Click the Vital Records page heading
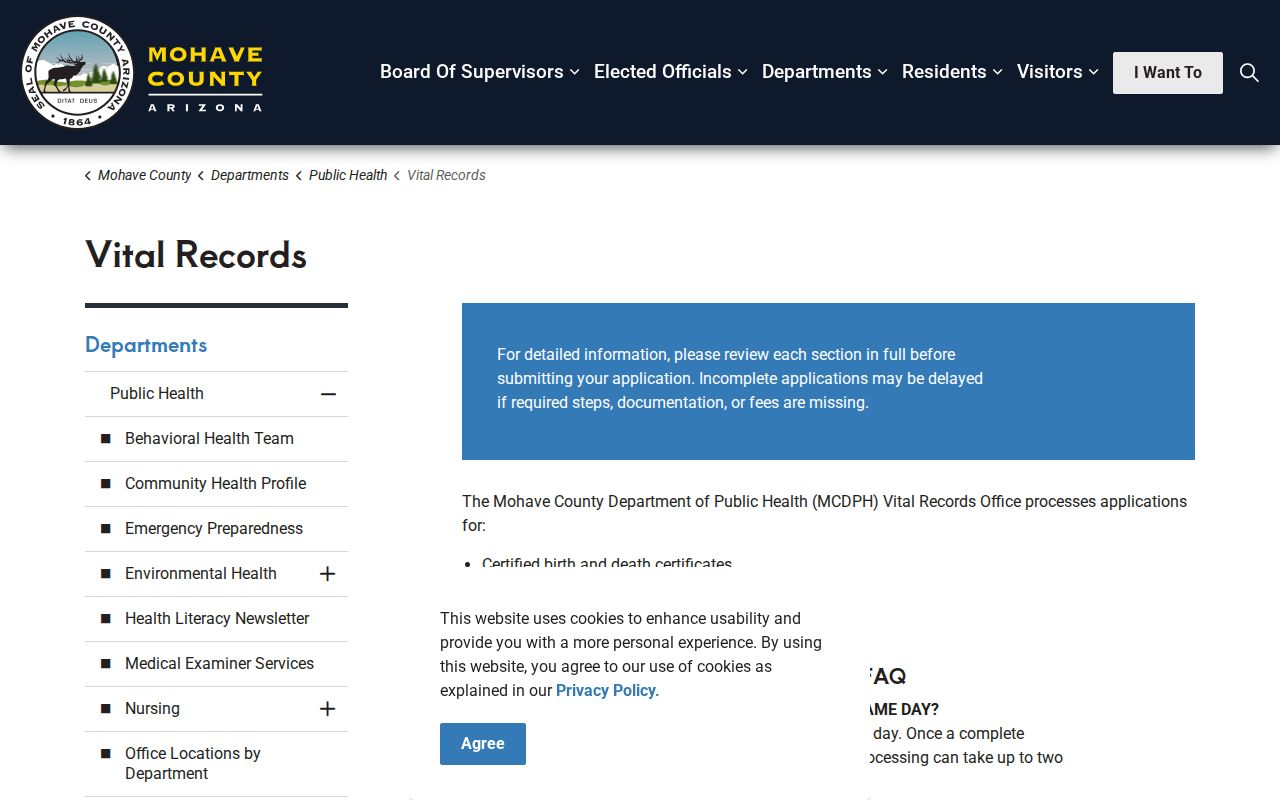 coord(196,255)
